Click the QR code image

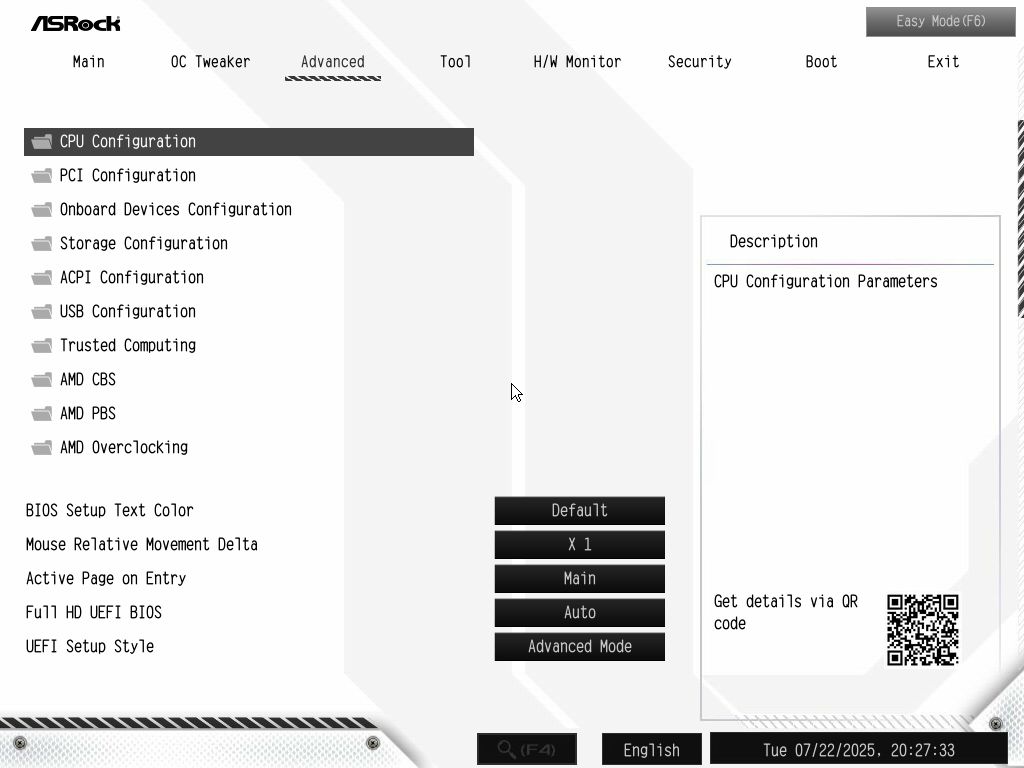922,630
